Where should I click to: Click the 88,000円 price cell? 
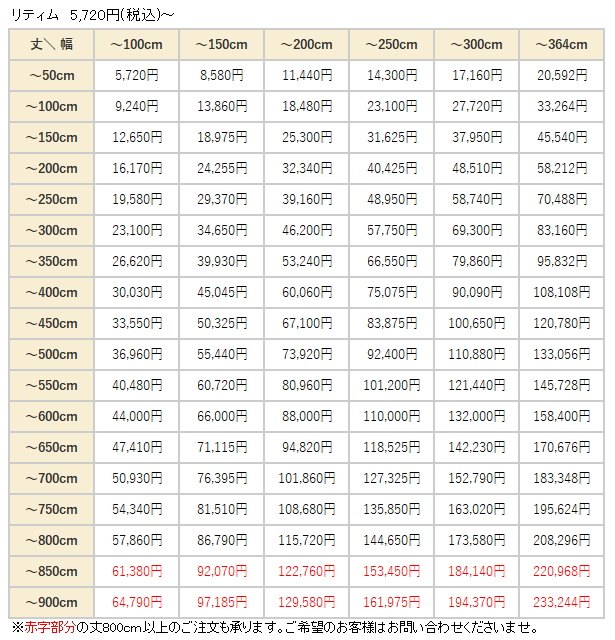coord(307,417)
